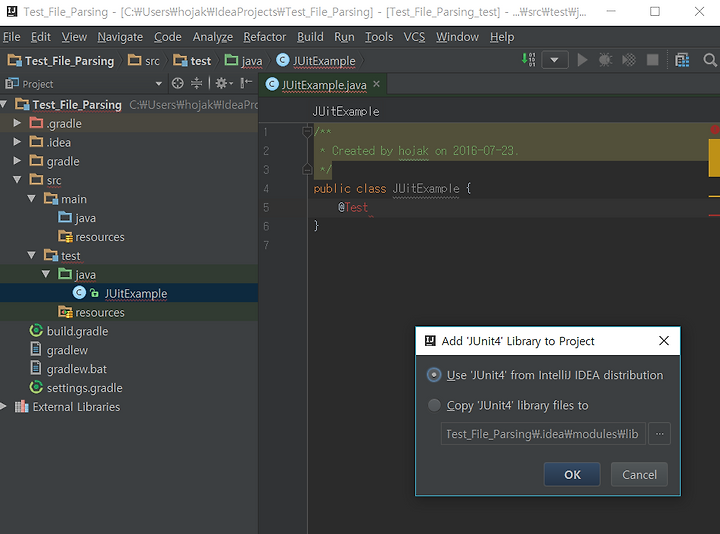Open the Navigate menu

(120, 37)
